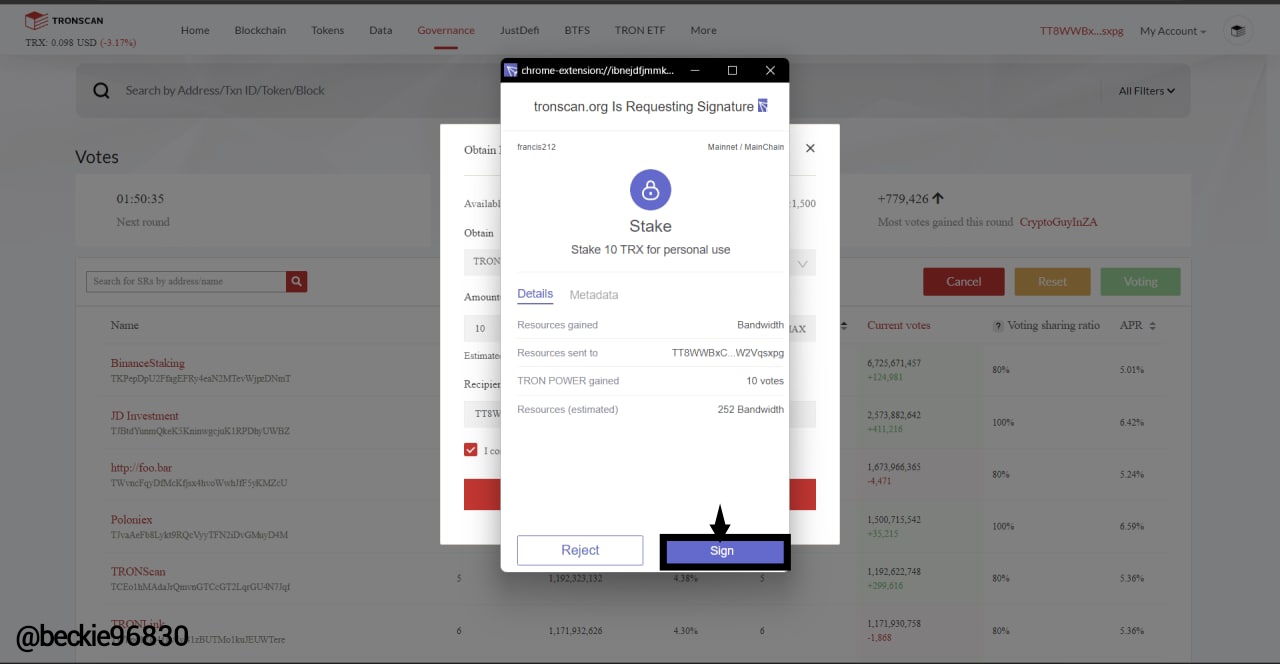The image size is (1280, 664).
Task: Click the Current votes column header
Action: coord(899,325)
